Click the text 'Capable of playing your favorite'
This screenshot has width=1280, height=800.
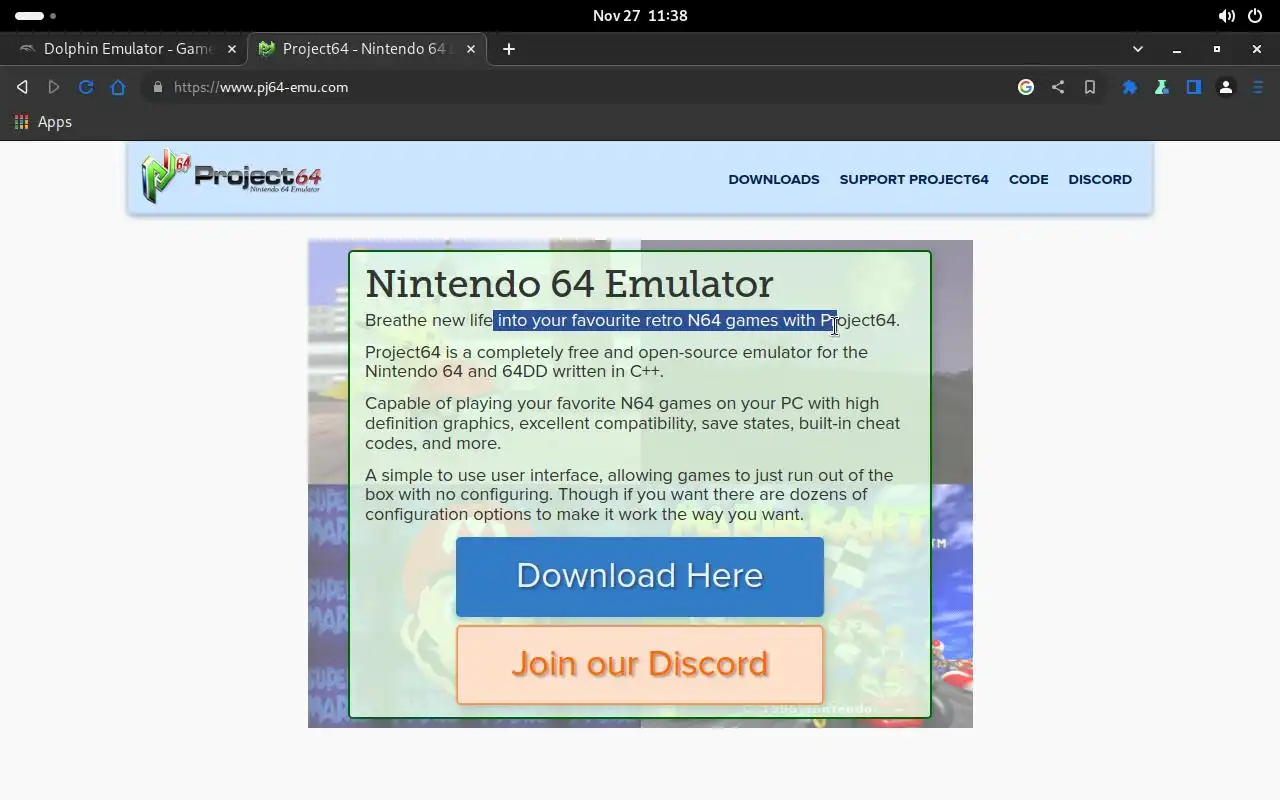click(490, 403)
